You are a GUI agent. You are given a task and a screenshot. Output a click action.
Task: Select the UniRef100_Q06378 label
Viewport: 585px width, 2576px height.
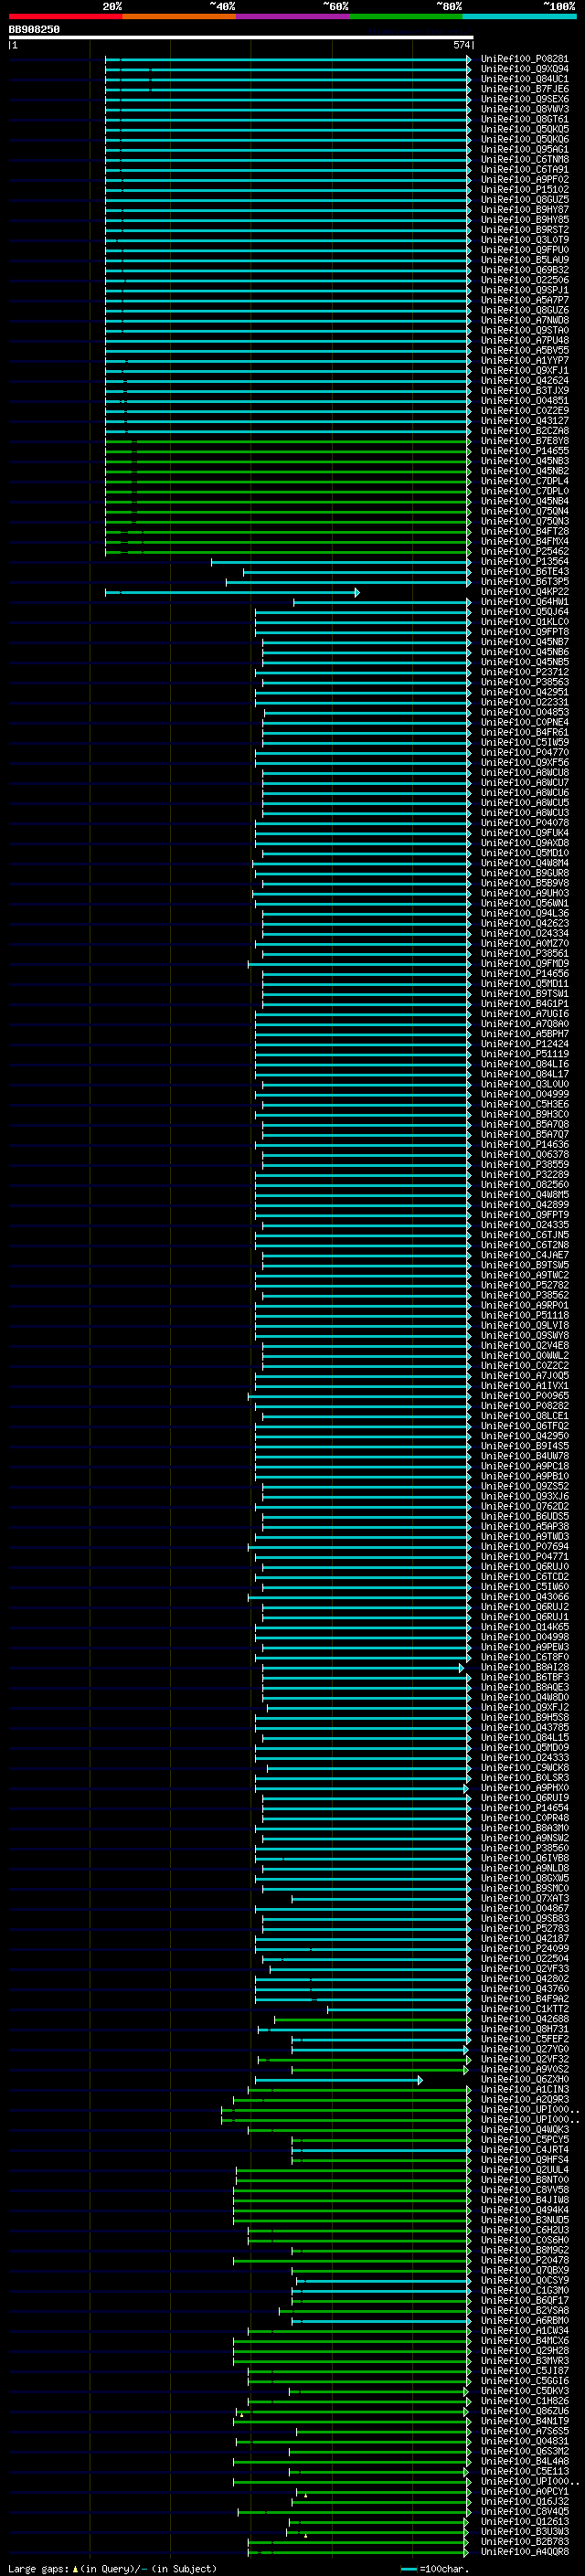tap(525, 1155)
